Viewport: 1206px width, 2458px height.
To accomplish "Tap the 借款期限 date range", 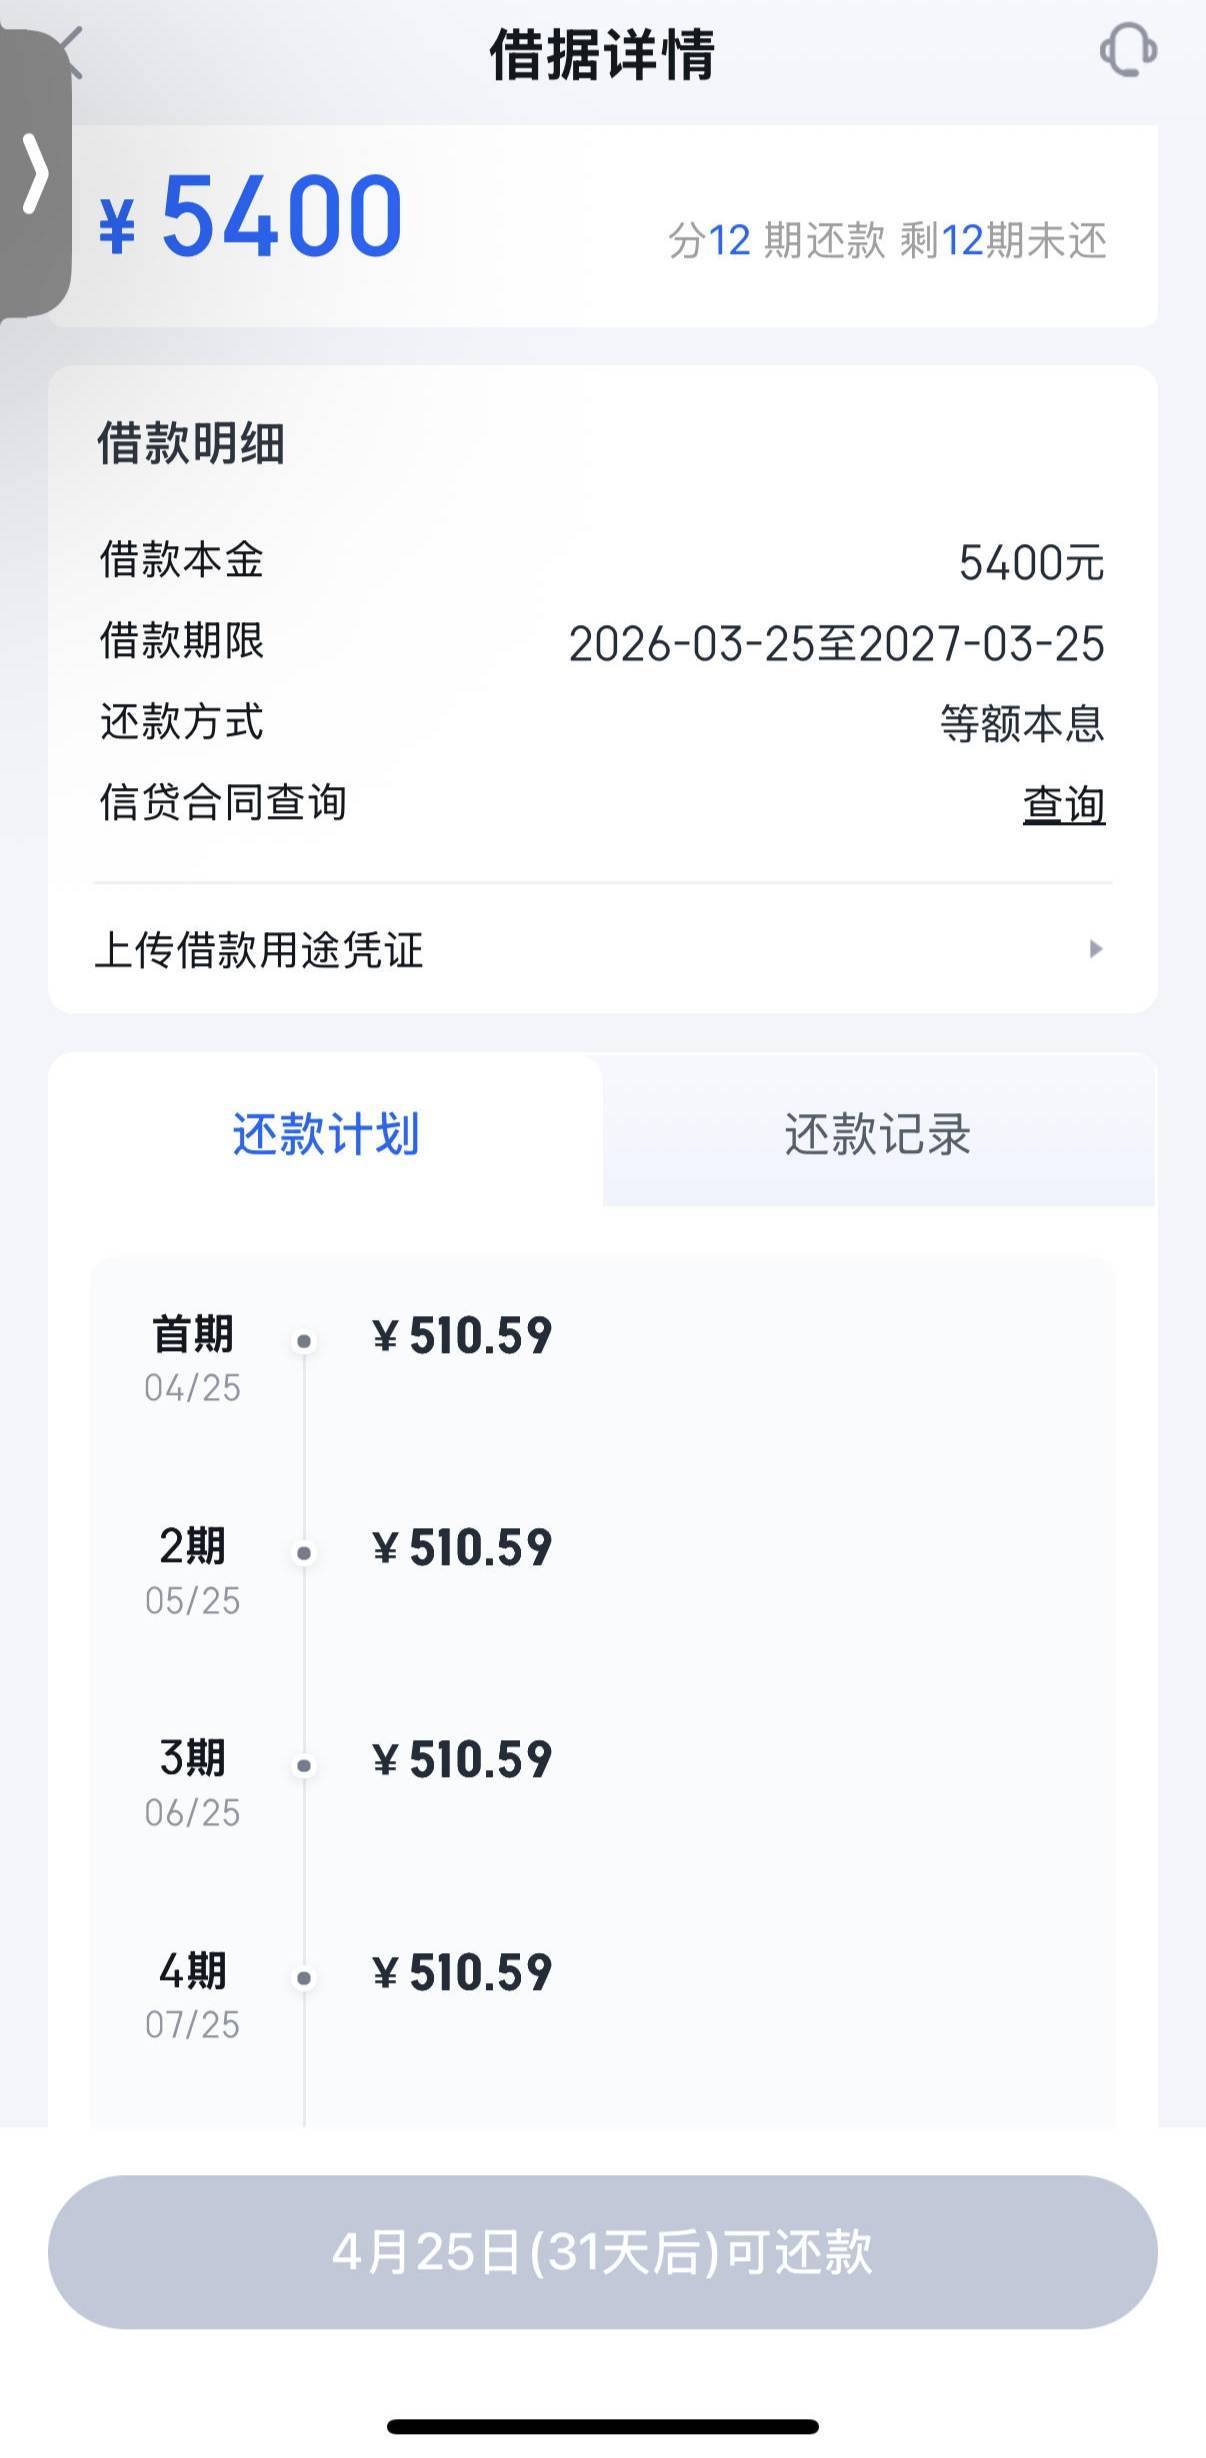I will pyautogui.click(x=836, y=644).
